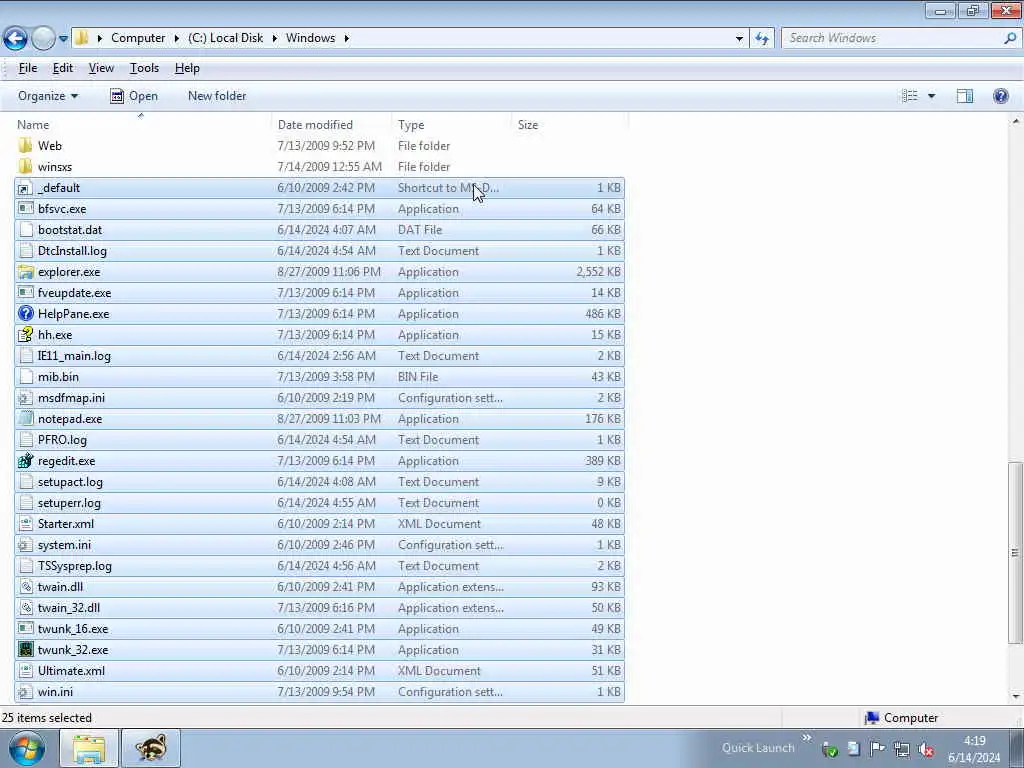The width and height of the screenshot is (1024, 768).
Task: Expand the arrow after Computer breadcrumb
Action: (x=177, y=38)
